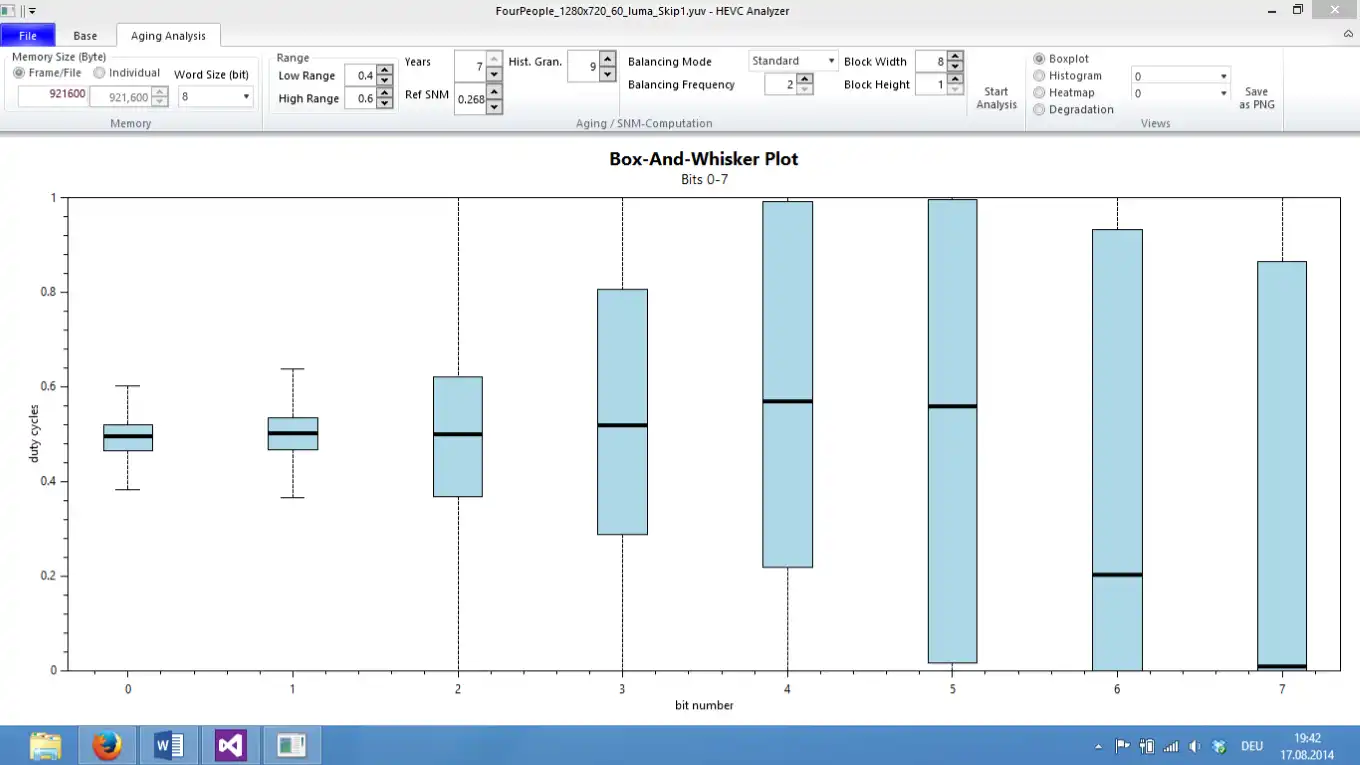The width and height of the screenshot is (1360, 765).
Task: Open the Action Center flag icon
Action: (1122, 746)
